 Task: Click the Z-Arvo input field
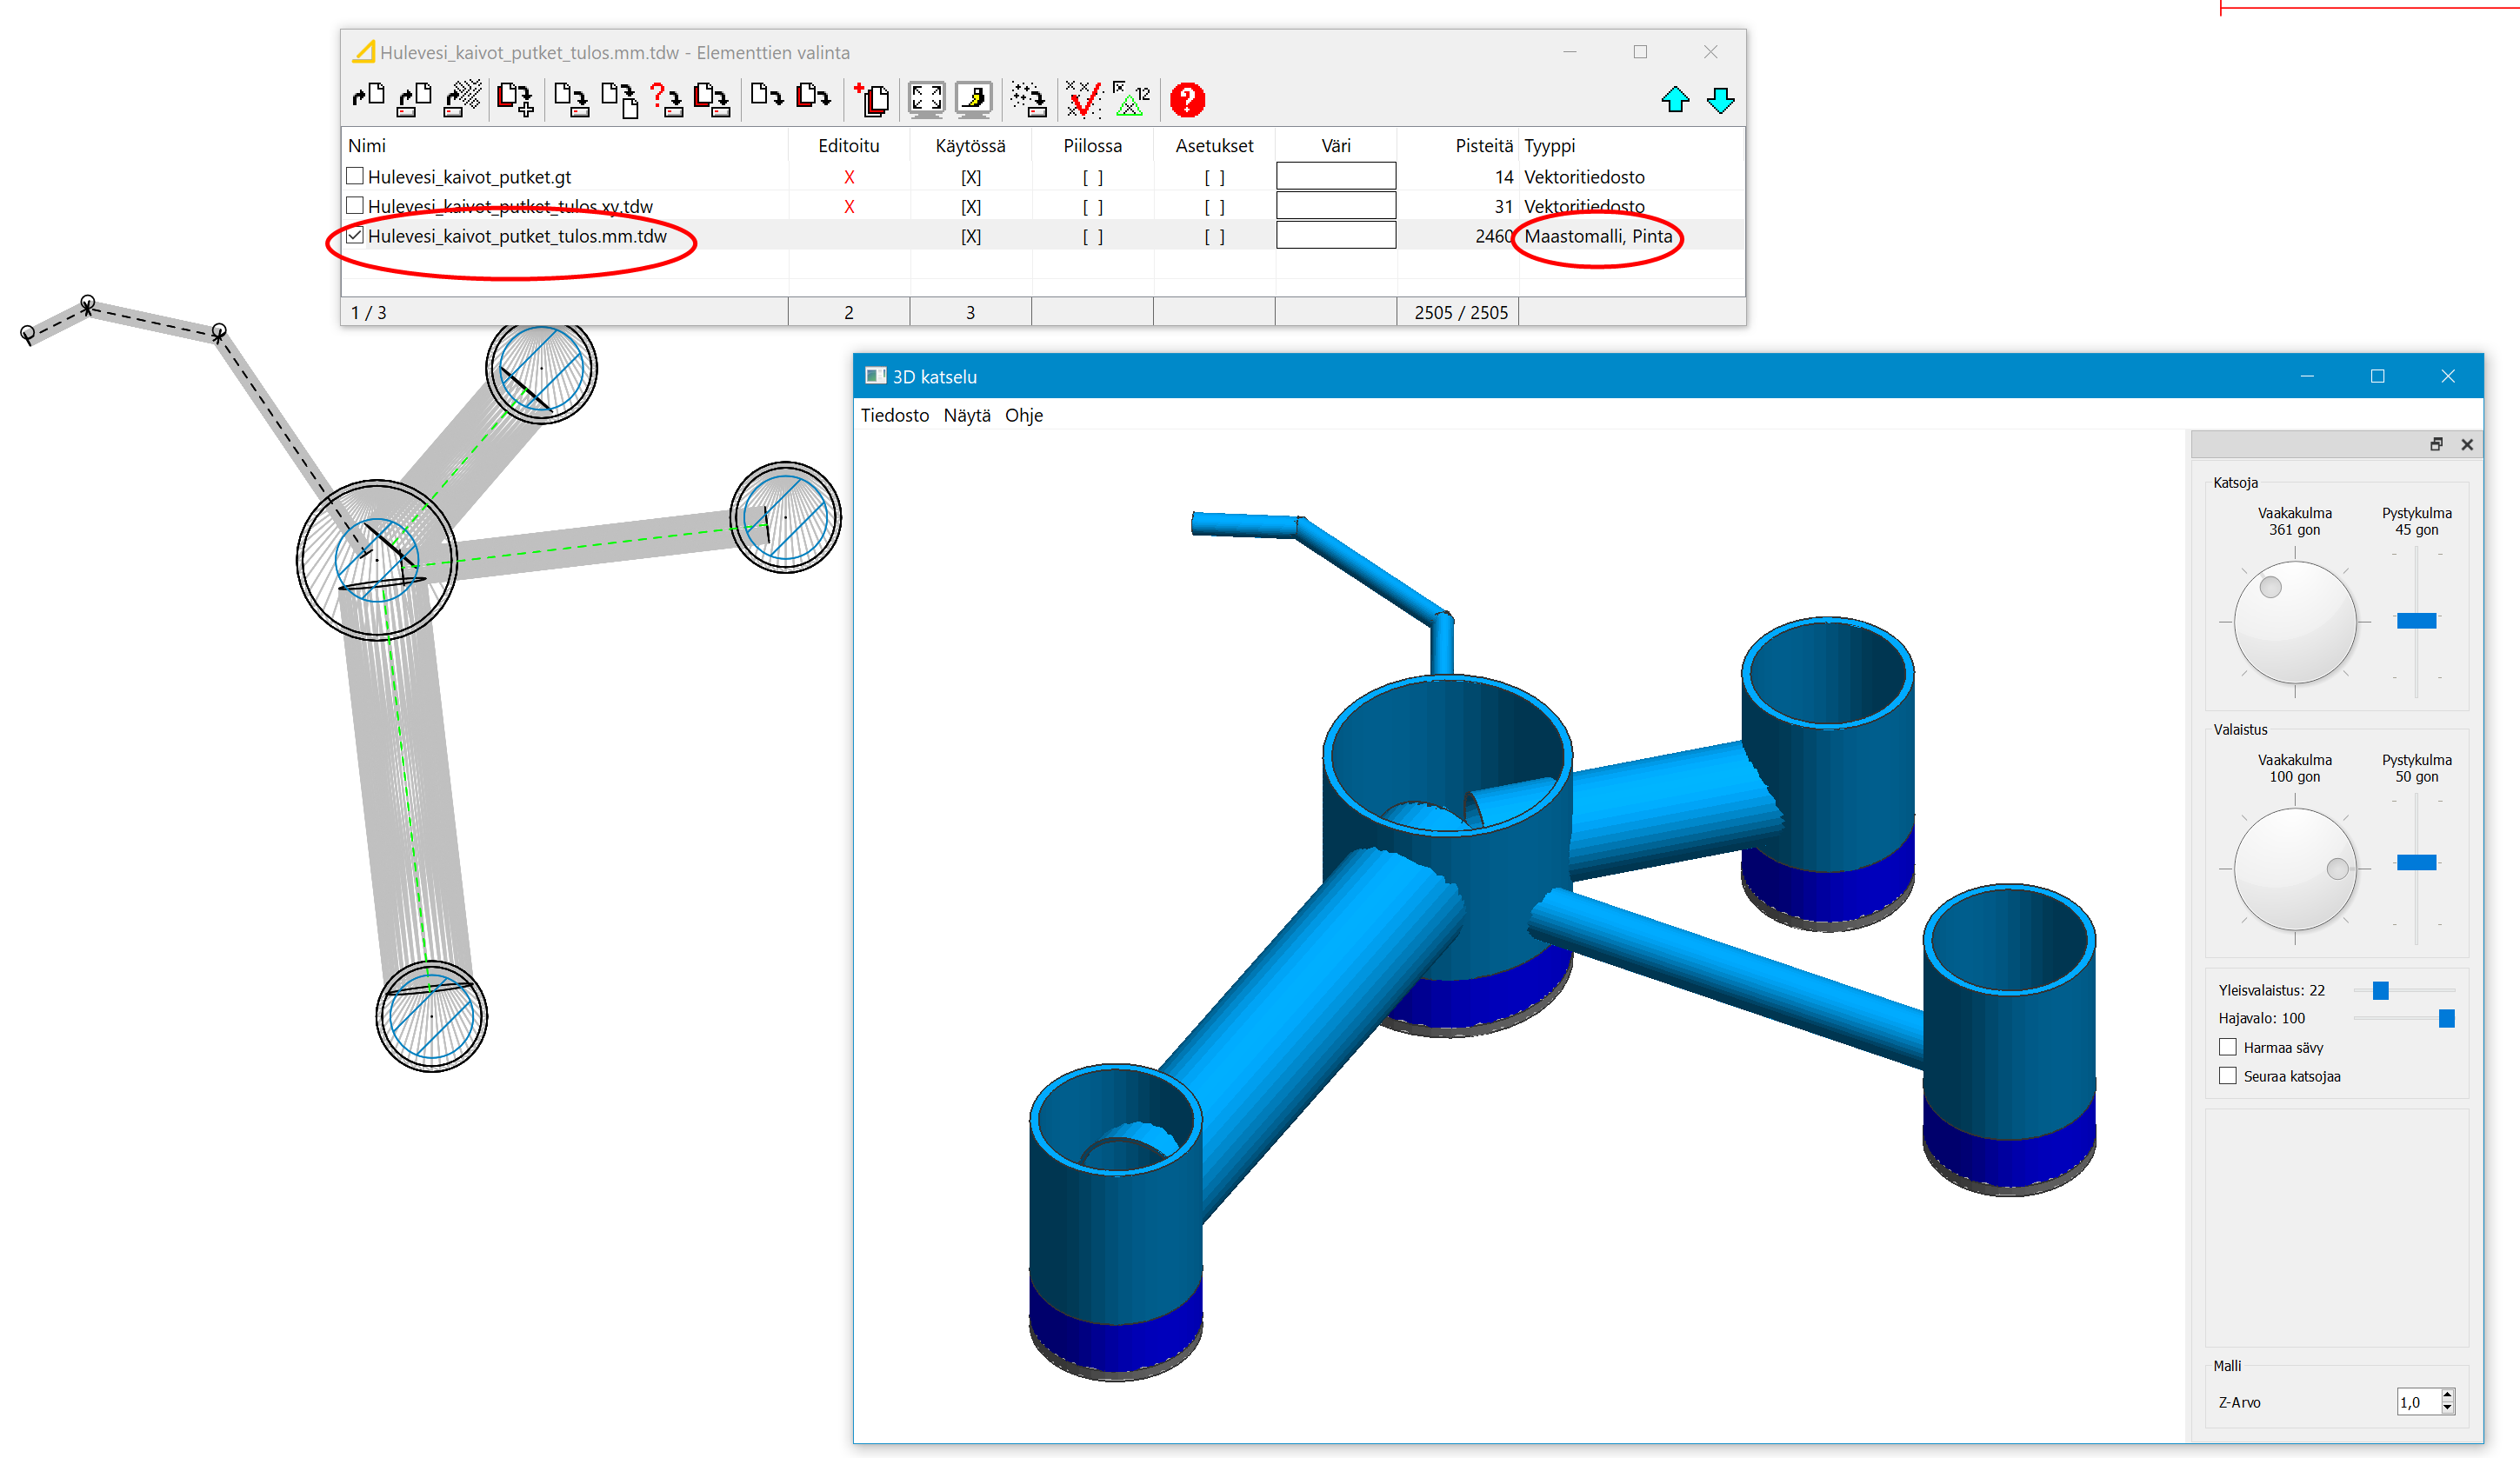click(x=2416, y=1402)
